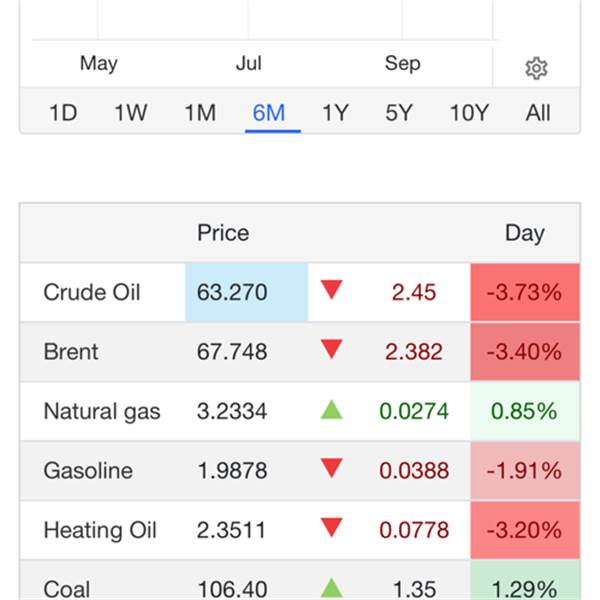Open the Crude Oil commodity link
Screen dimensions: 600x600
[x=92, y=293]
